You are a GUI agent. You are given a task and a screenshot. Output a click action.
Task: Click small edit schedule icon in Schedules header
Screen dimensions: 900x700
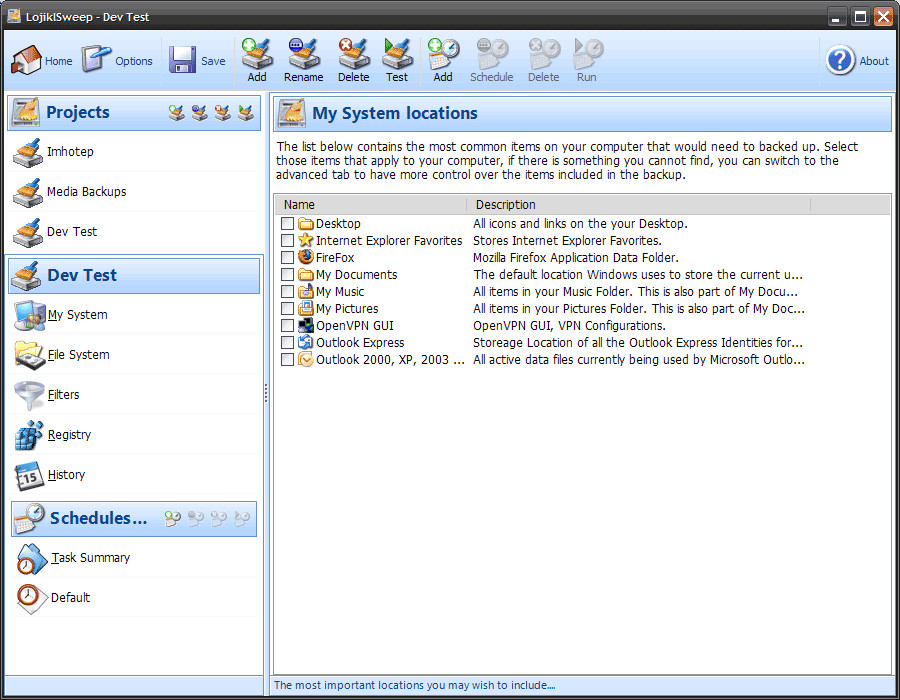[x=196, y=519]
